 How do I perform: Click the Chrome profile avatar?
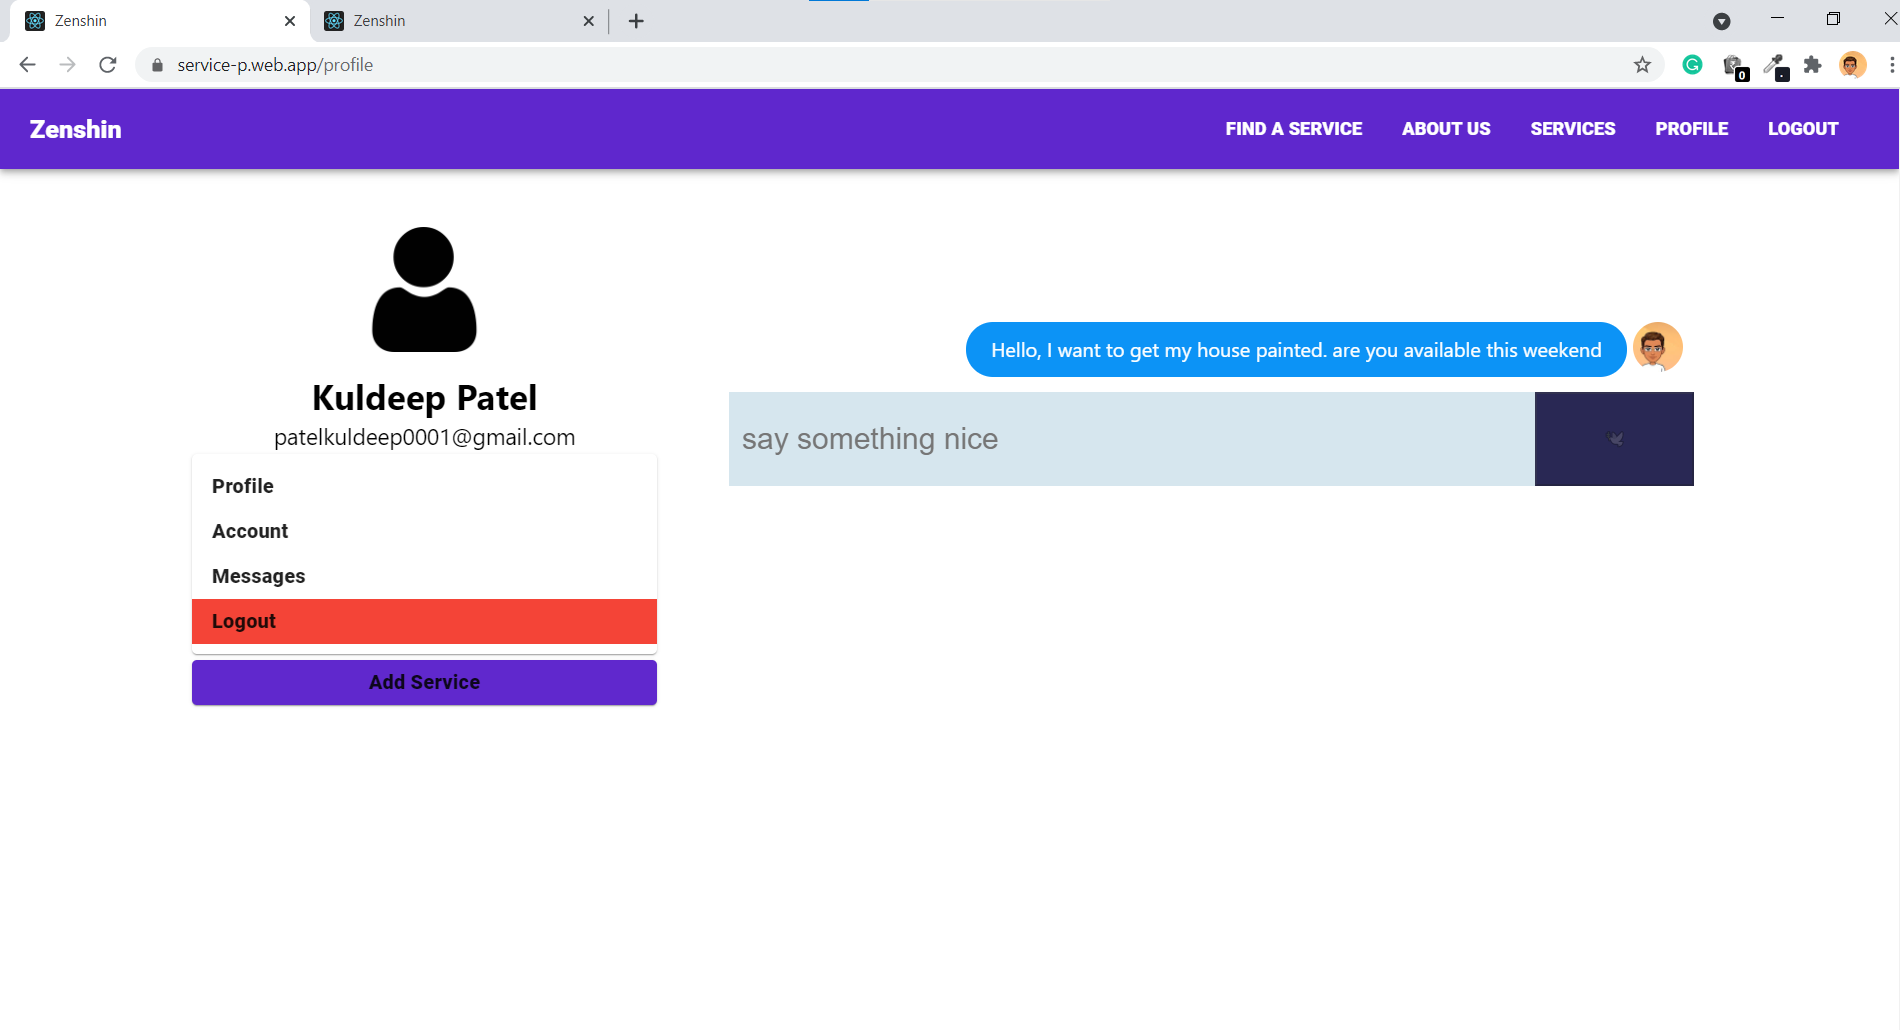[x=1852, y=65]
